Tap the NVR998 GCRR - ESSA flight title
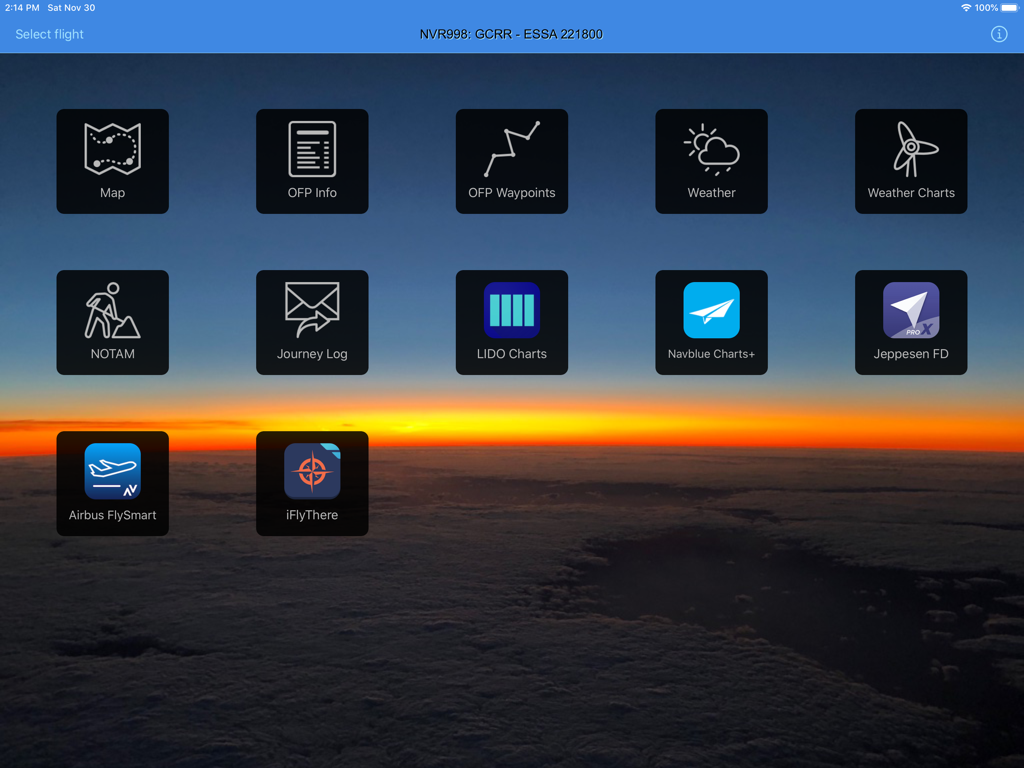The height and width of the screenshot is (768, 1024). (x=511, y=34)
